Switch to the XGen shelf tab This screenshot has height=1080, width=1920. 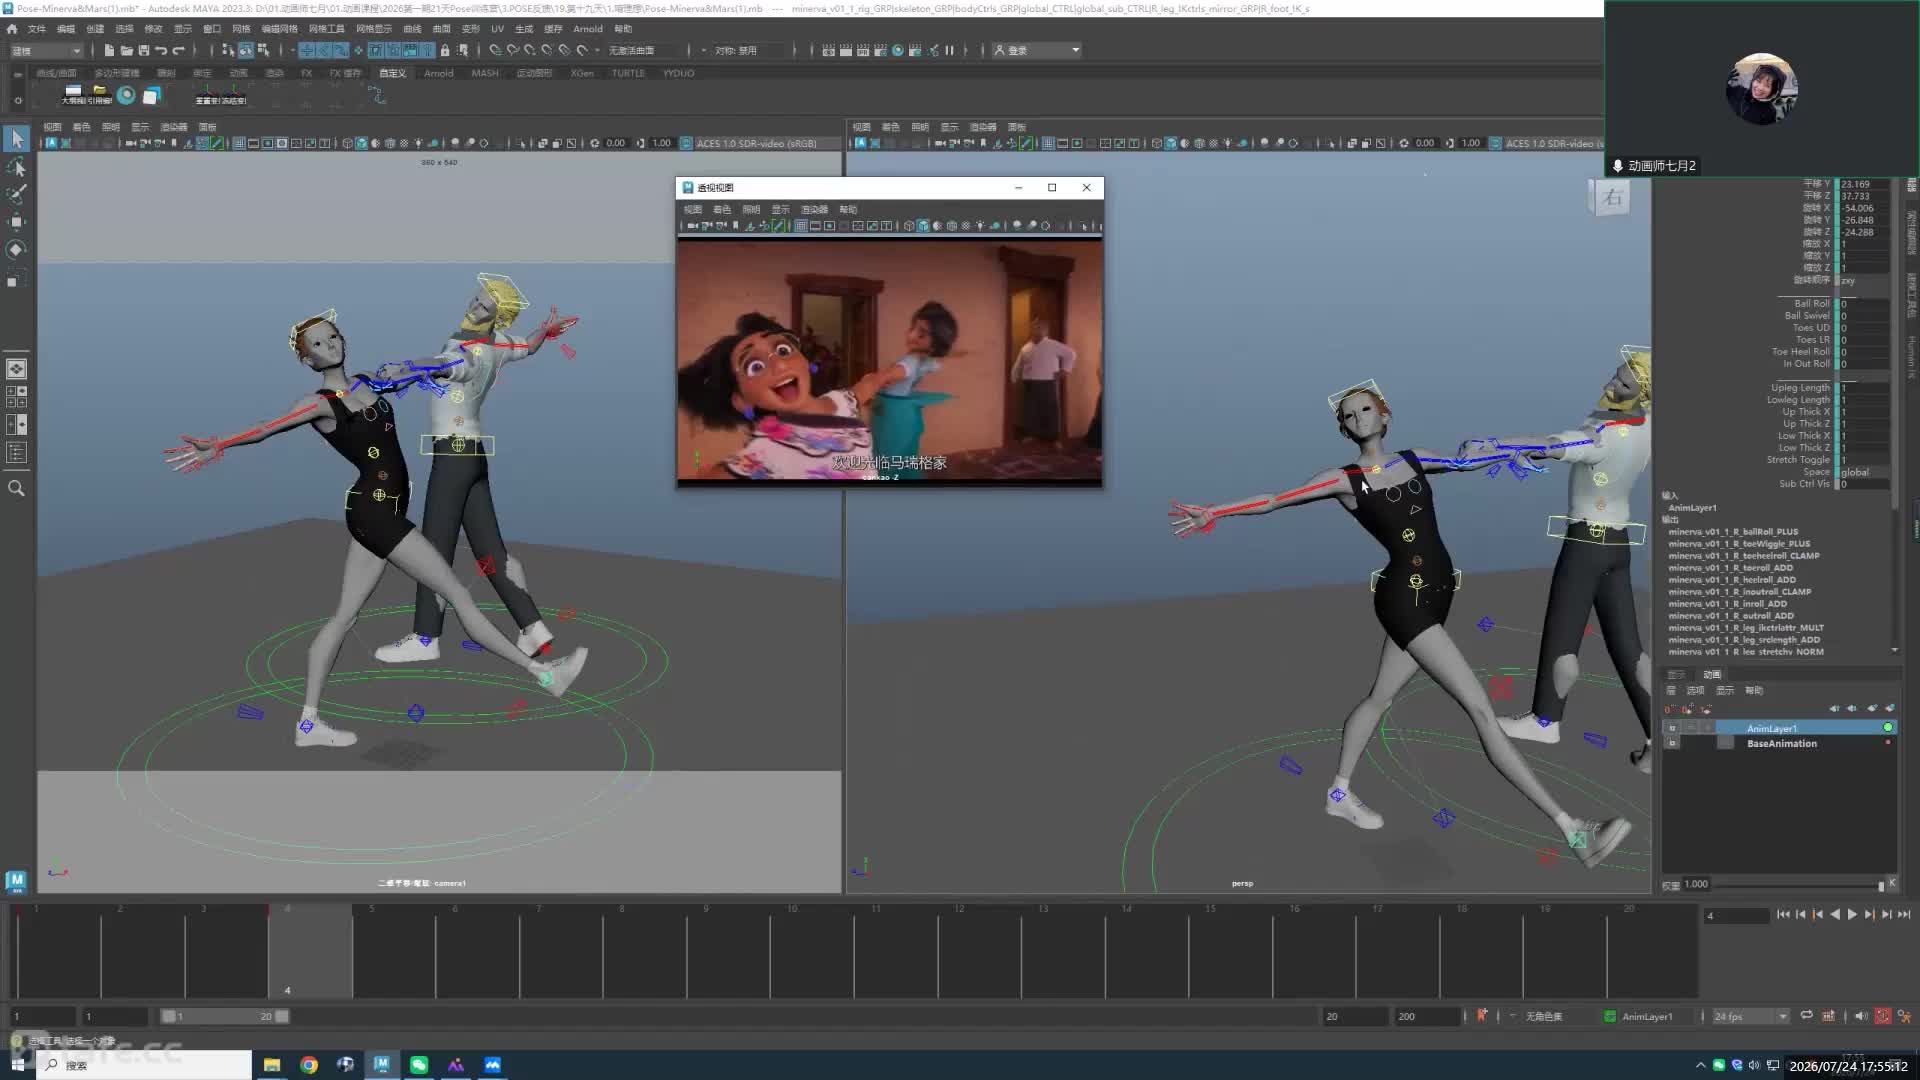coord(582,73)
